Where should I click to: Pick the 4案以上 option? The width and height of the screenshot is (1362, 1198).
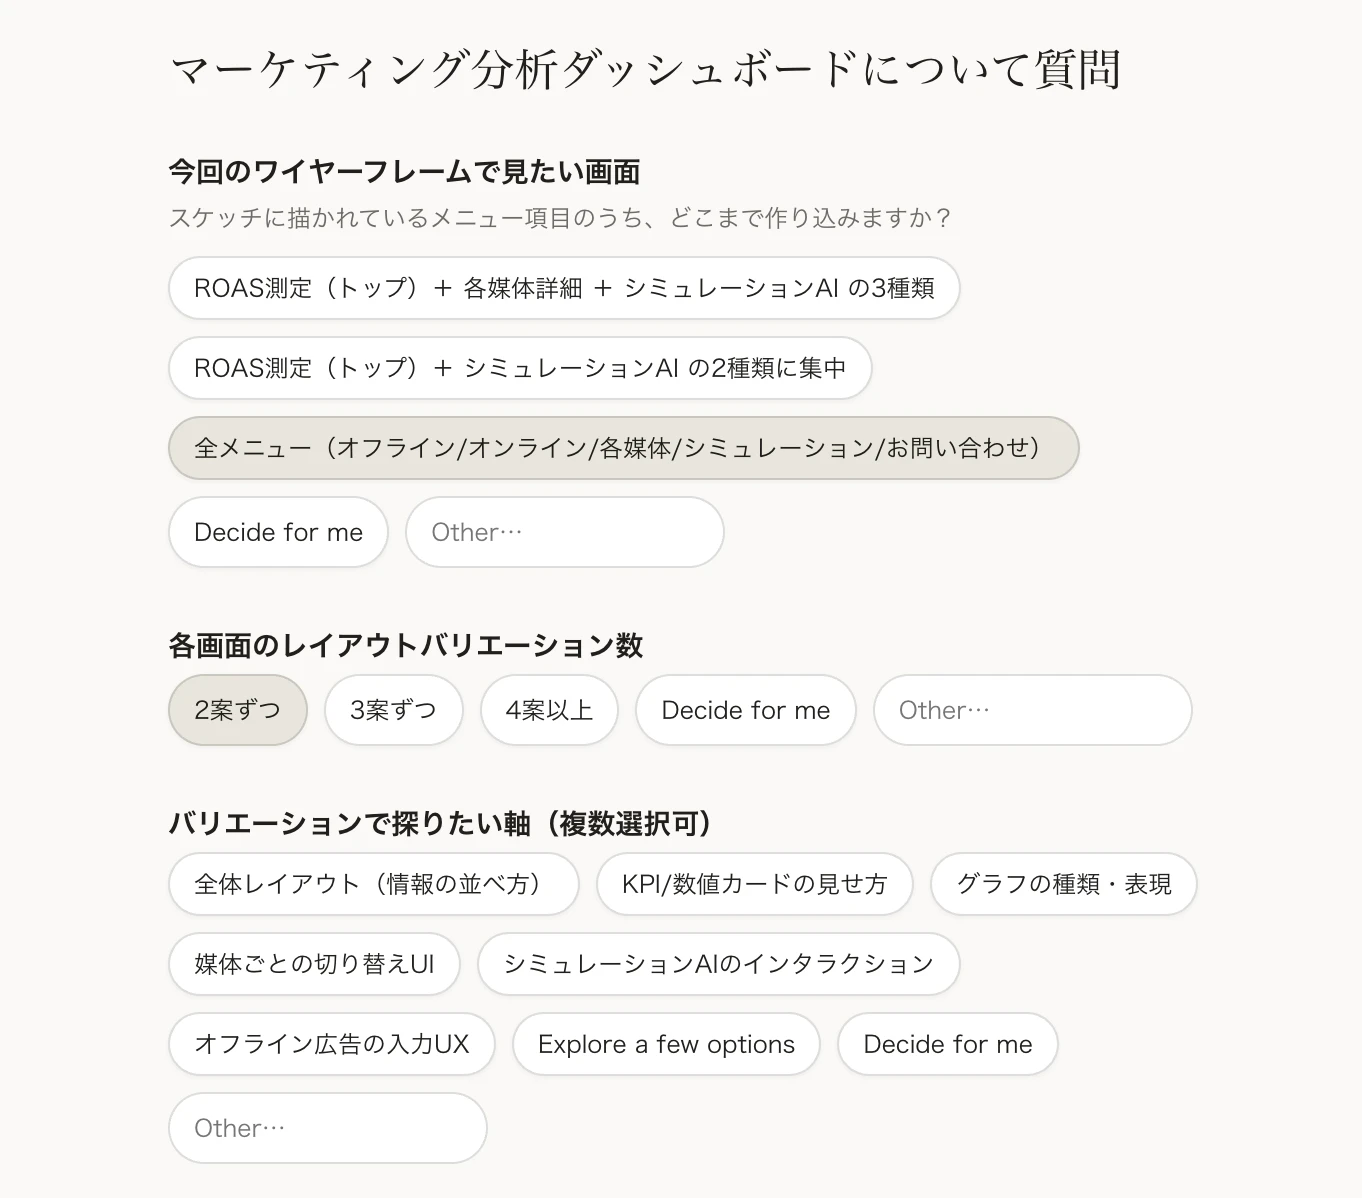pyautogui.click(x=549, y=710)
